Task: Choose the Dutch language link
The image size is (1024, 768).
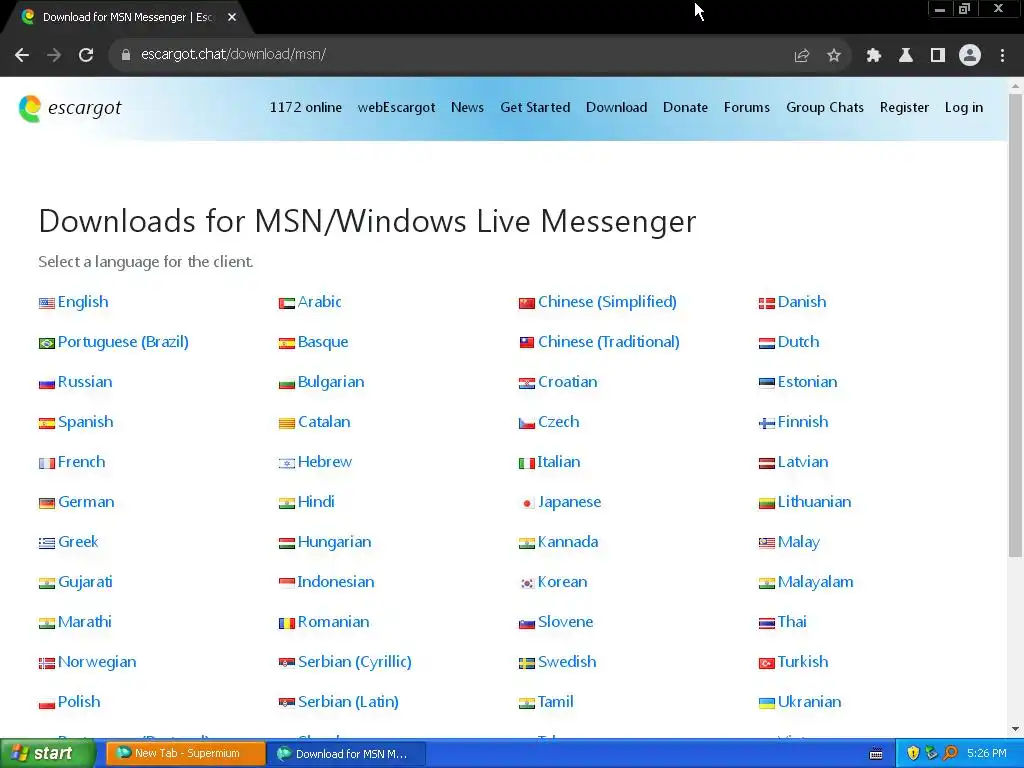Action: tap(799, 342)
